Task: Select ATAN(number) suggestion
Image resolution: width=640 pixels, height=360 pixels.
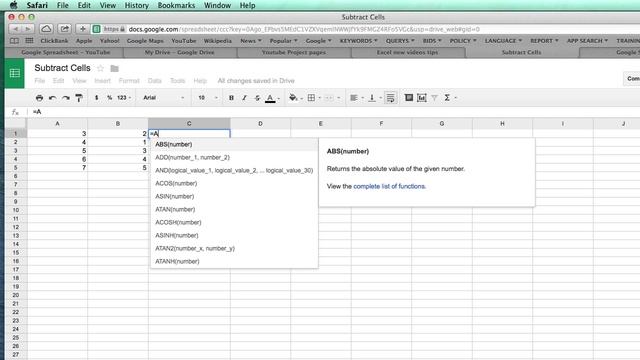Action: [x=234, y=209]
